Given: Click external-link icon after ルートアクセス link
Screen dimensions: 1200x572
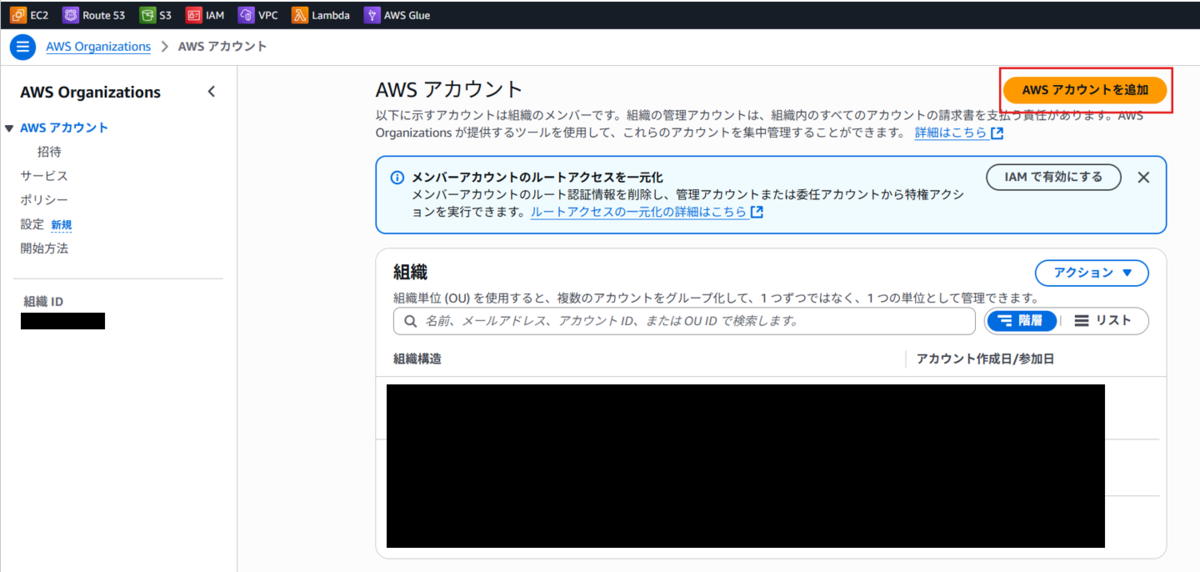Looking at the screenshot, I should [x=757, y=212].
